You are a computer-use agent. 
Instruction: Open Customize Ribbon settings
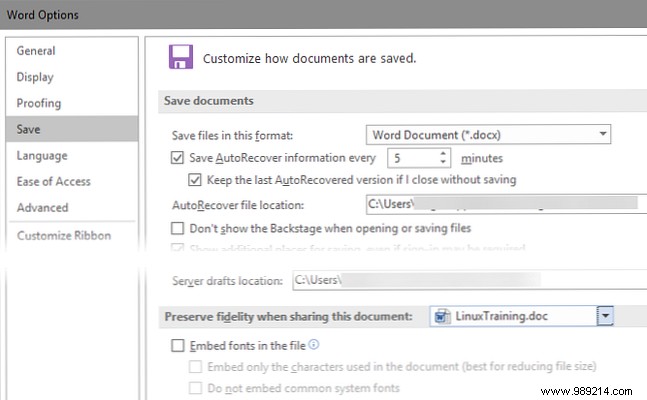point(64,235)
